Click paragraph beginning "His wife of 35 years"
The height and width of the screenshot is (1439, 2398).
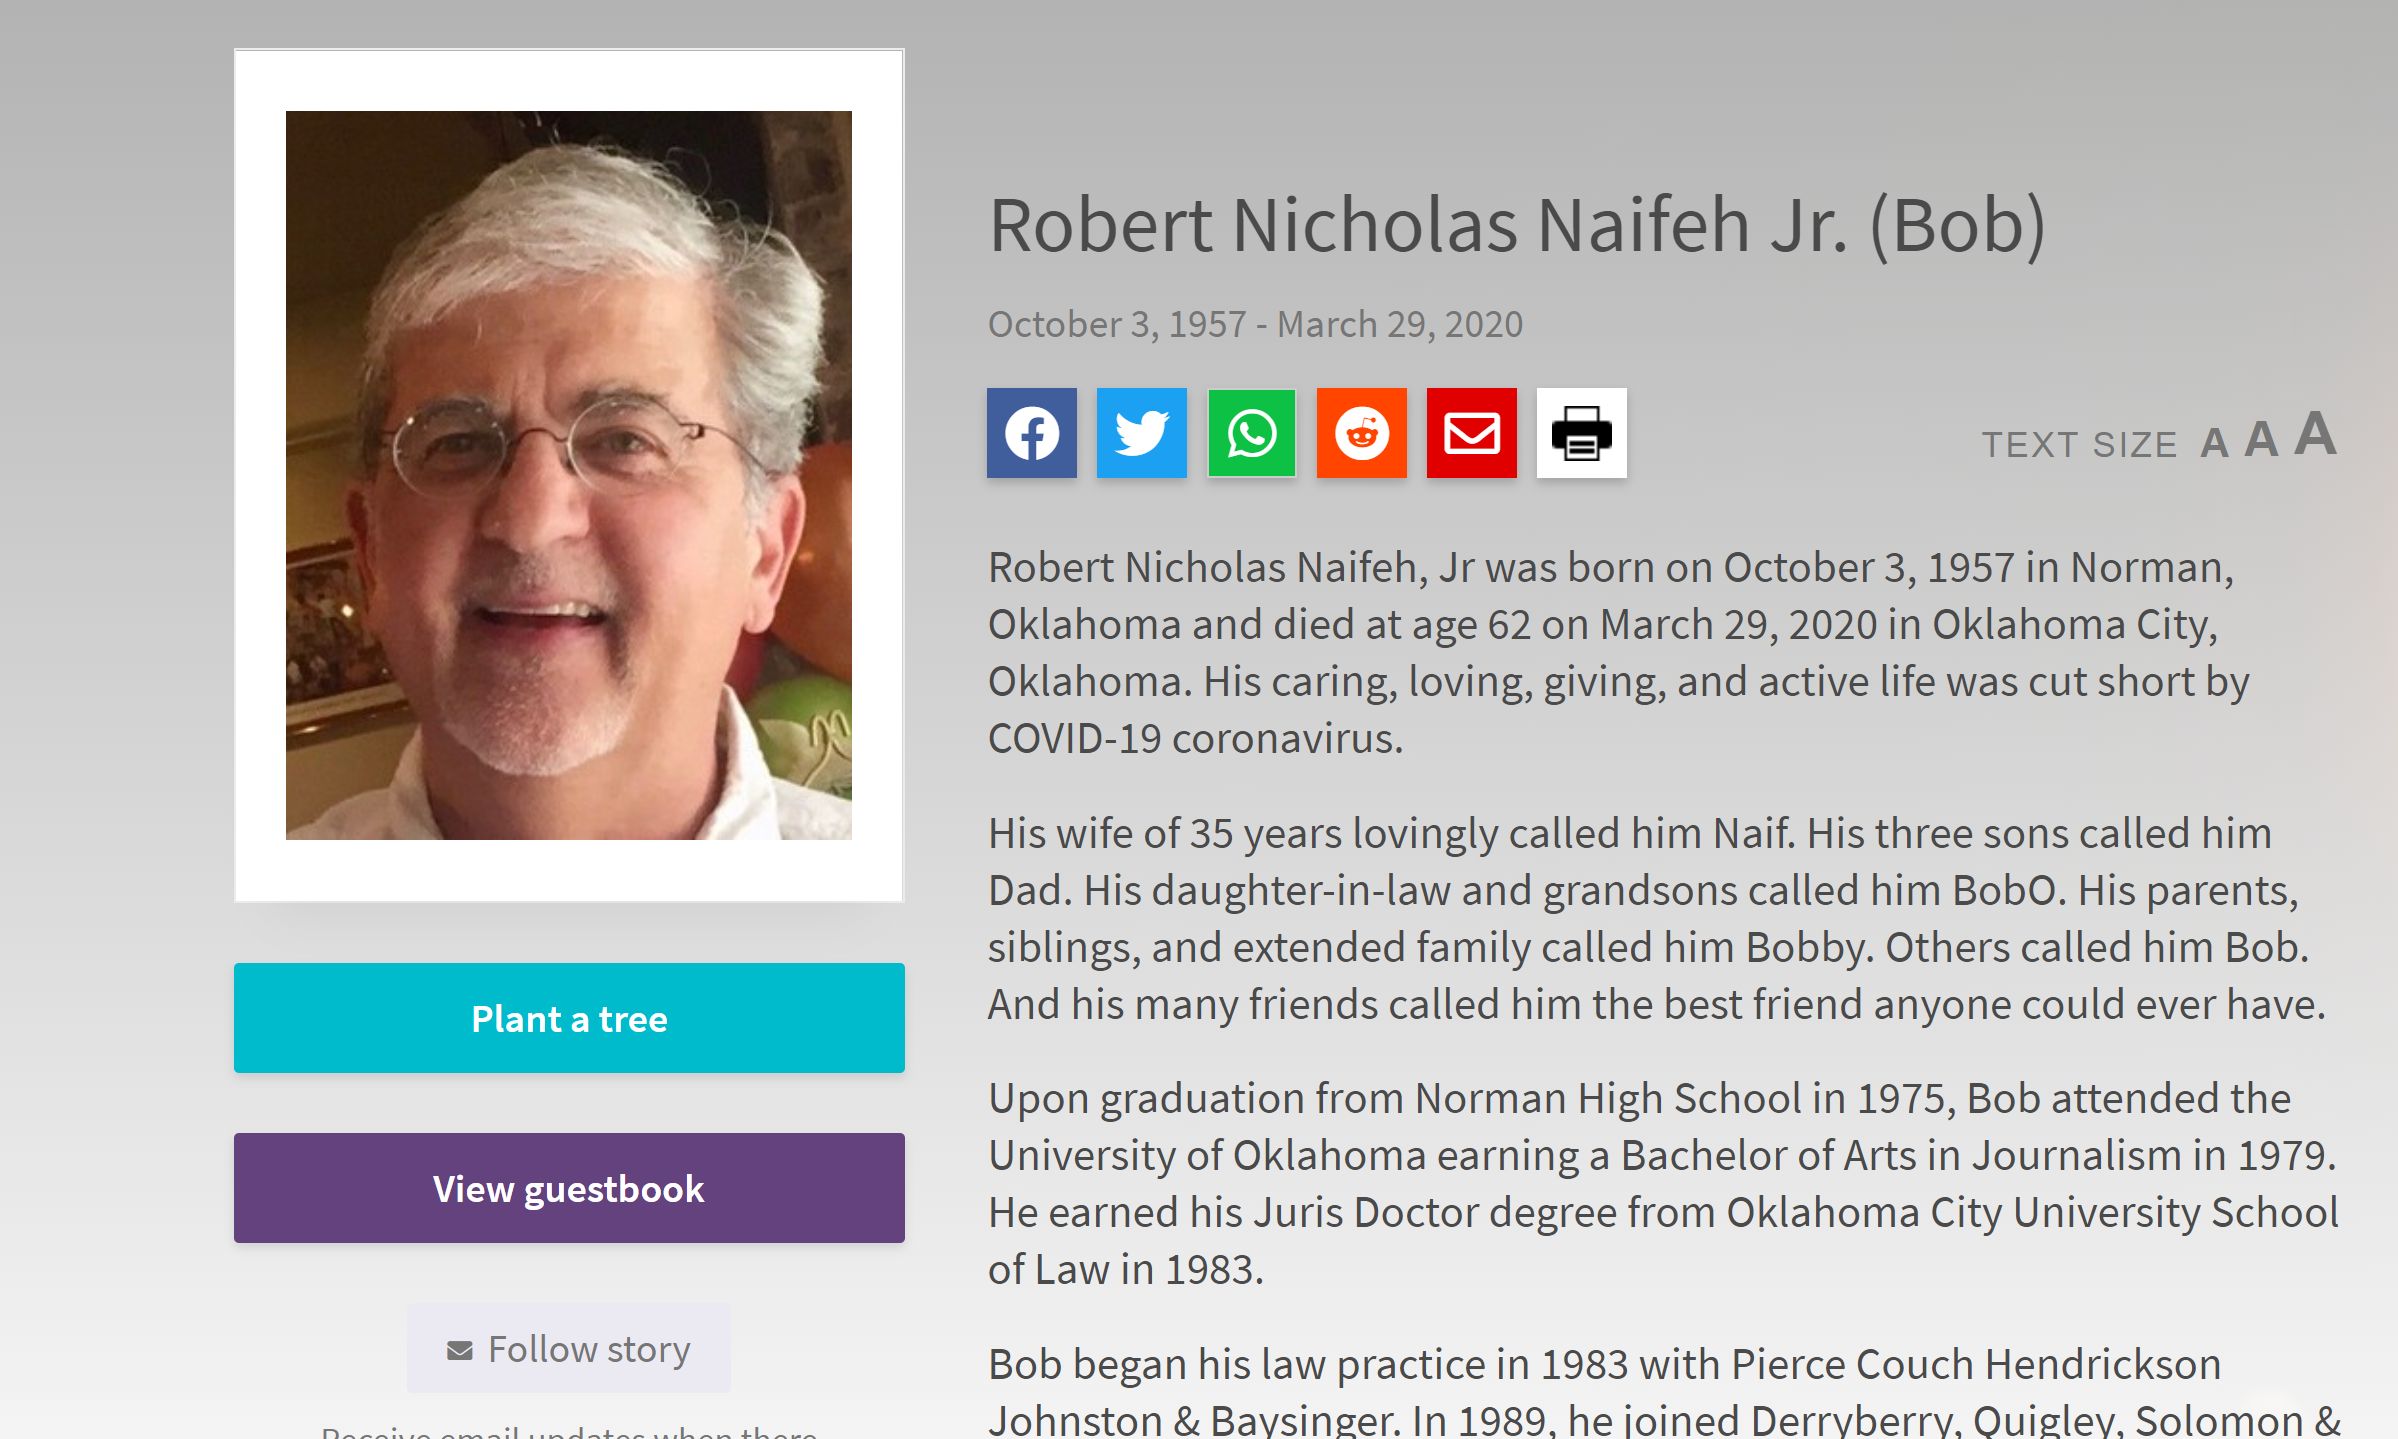pyautogui.click(x=1657, y=918)
